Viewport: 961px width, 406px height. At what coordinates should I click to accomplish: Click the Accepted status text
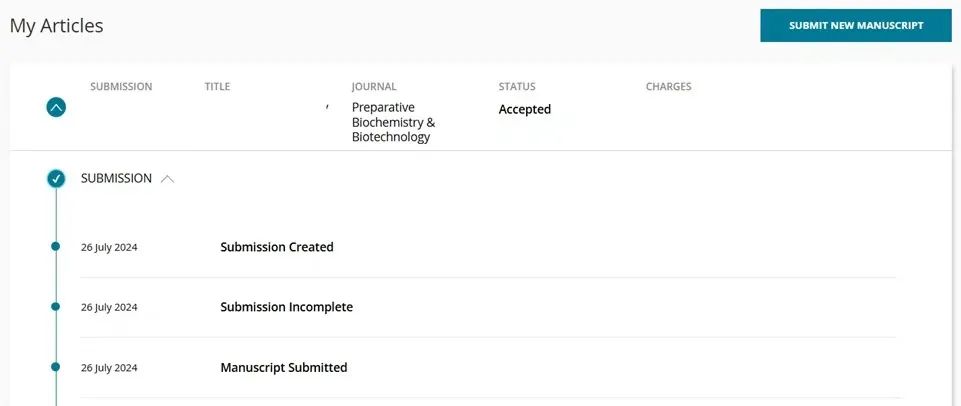[525, 109]
